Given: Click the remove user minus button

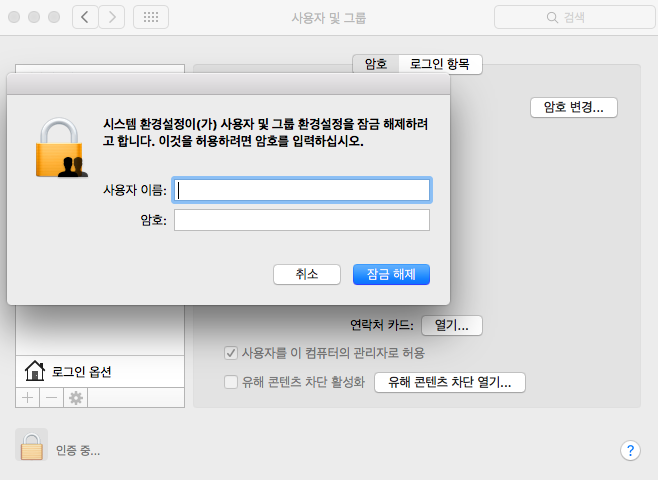Looking at the screenshot, I should [50, 397].
